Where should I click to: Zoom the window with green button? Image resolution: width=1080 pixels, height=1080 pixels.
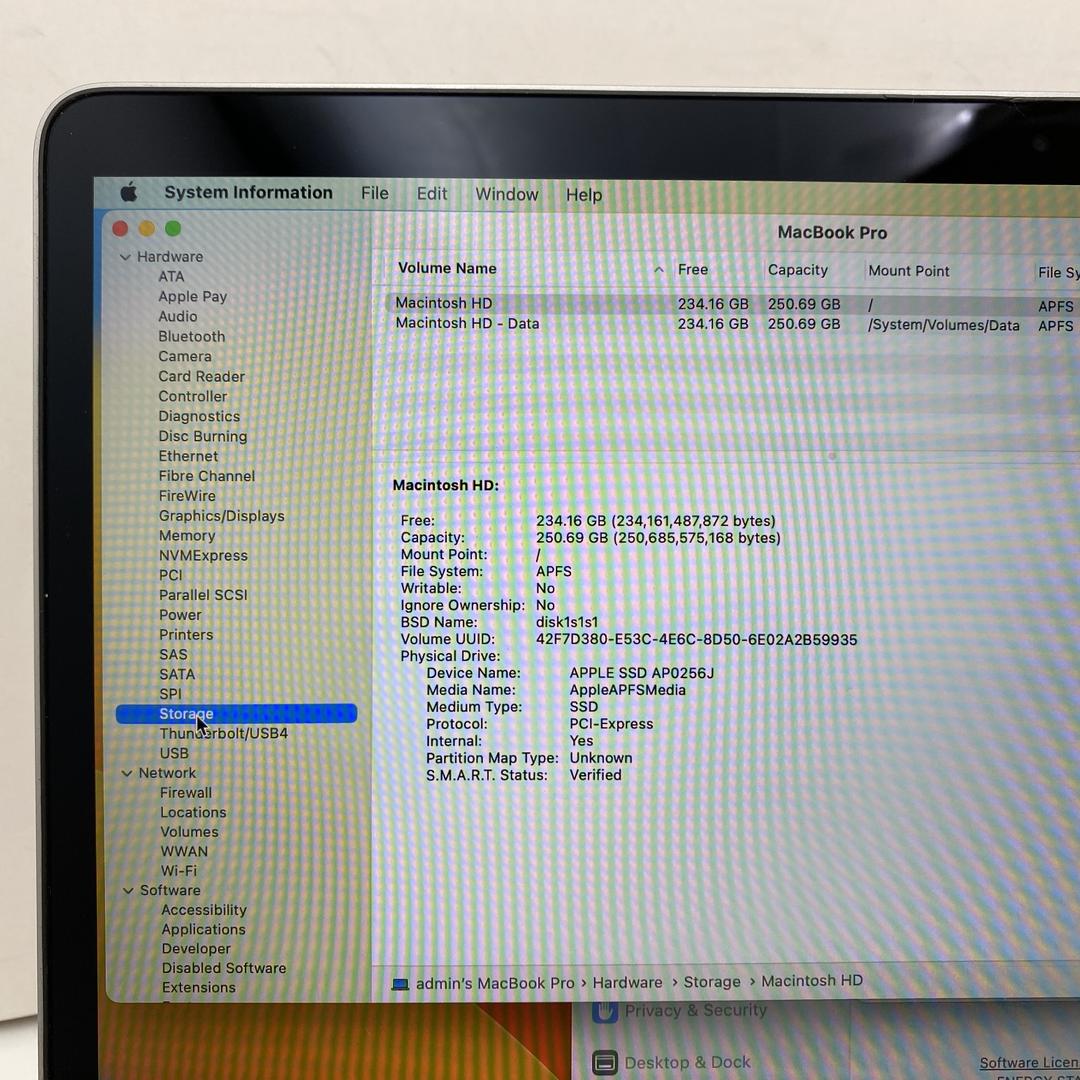173,228
